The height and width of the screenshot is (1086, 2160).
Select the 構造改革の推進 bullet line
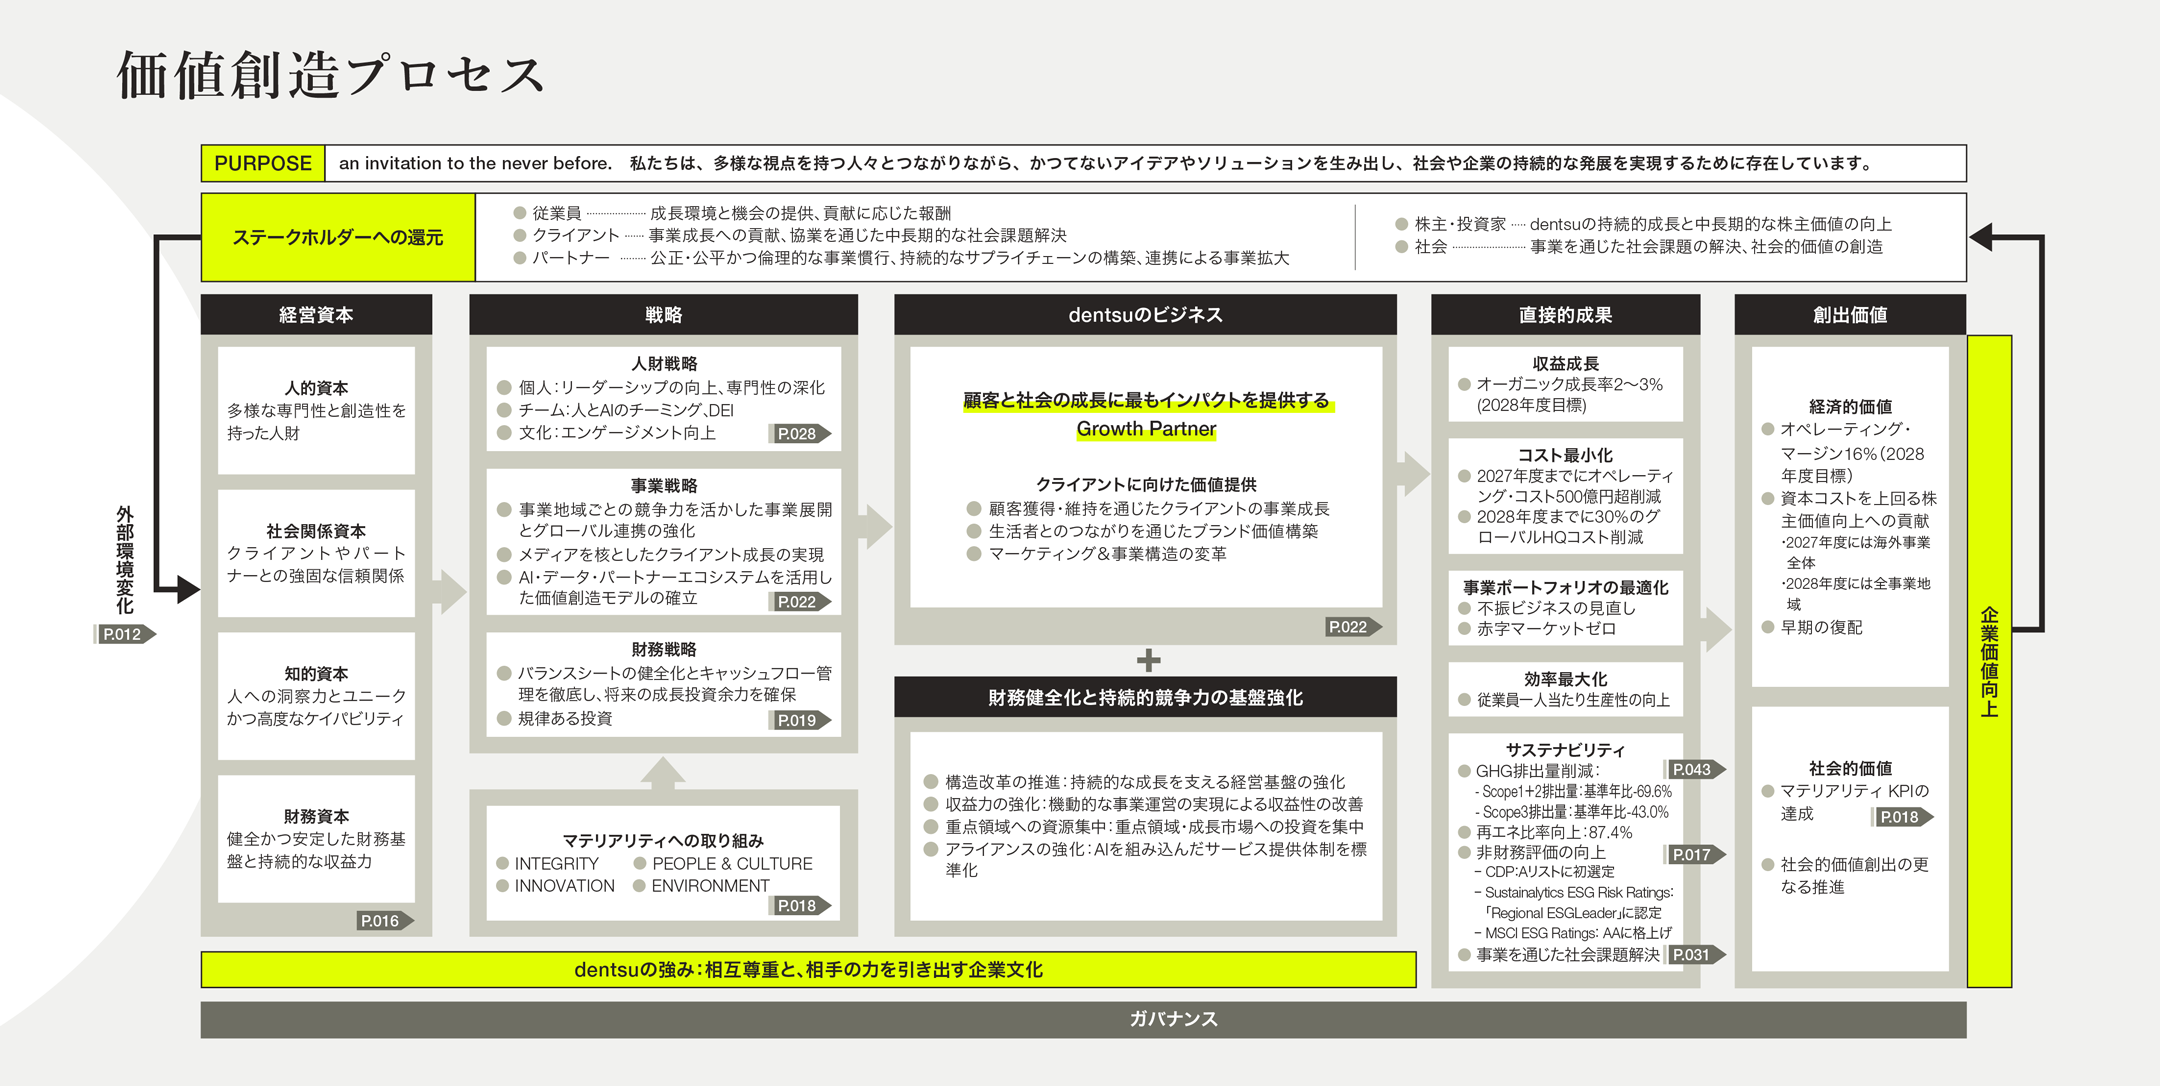(x=1135, y=782)
